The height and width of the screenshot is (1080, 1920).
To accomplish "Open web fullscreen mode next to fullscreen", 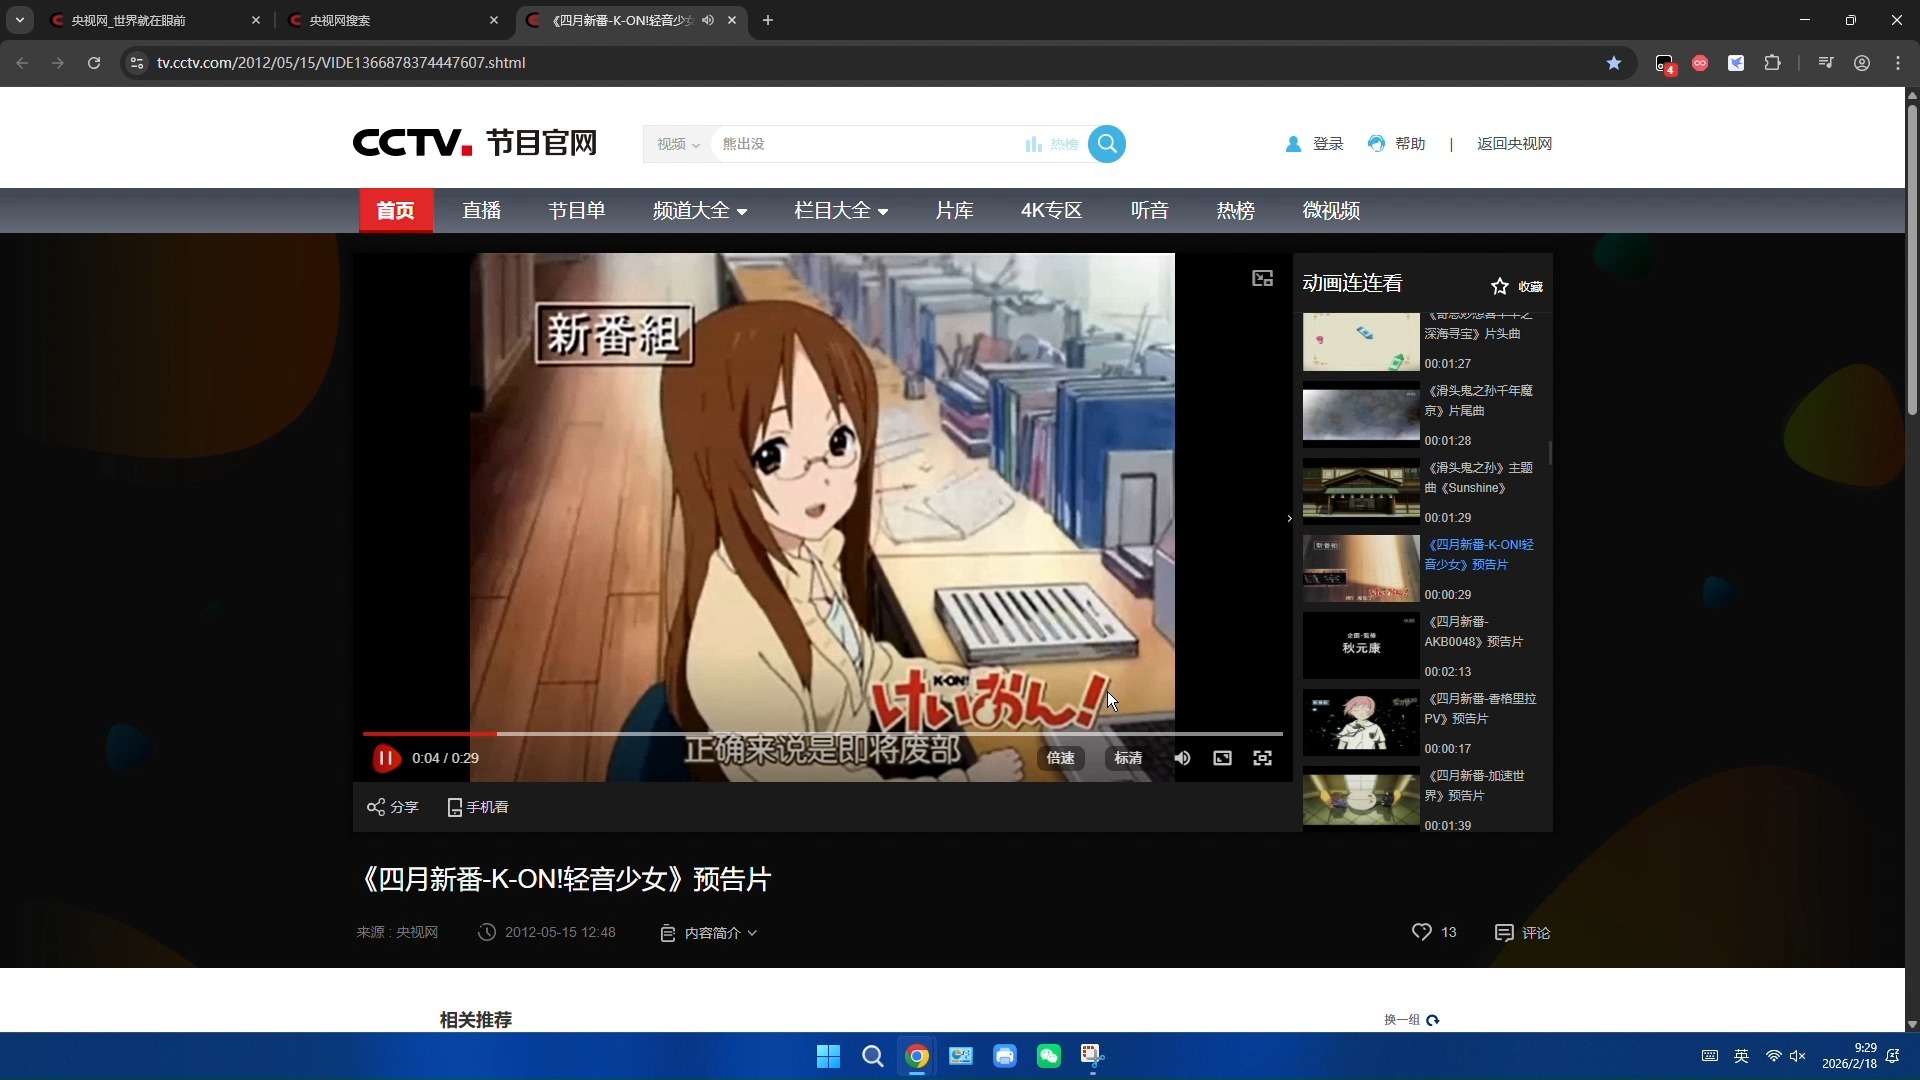I will point(1222,758).
